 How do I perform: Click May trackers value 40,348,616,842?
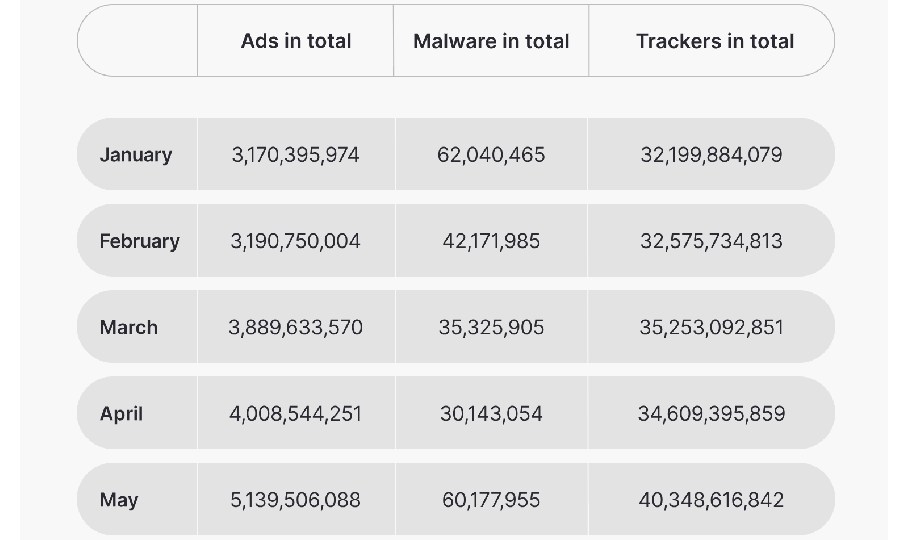click(x=711, y=499)
